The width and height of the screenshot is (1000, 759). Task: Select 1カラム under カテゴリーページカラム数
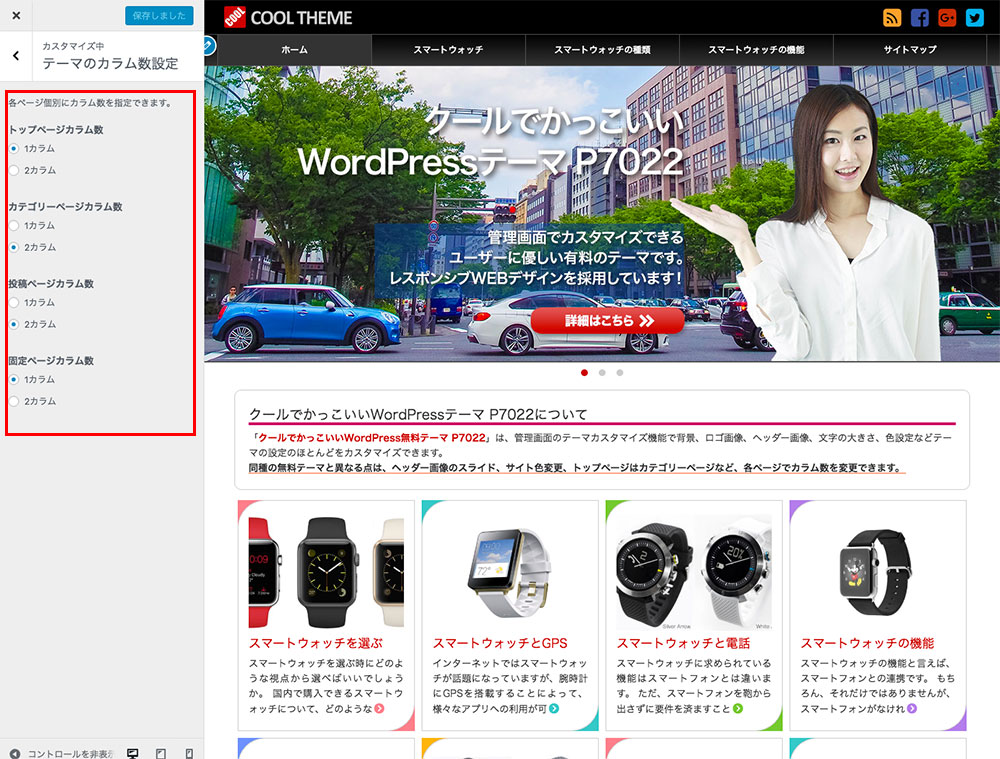coord(14,226)
